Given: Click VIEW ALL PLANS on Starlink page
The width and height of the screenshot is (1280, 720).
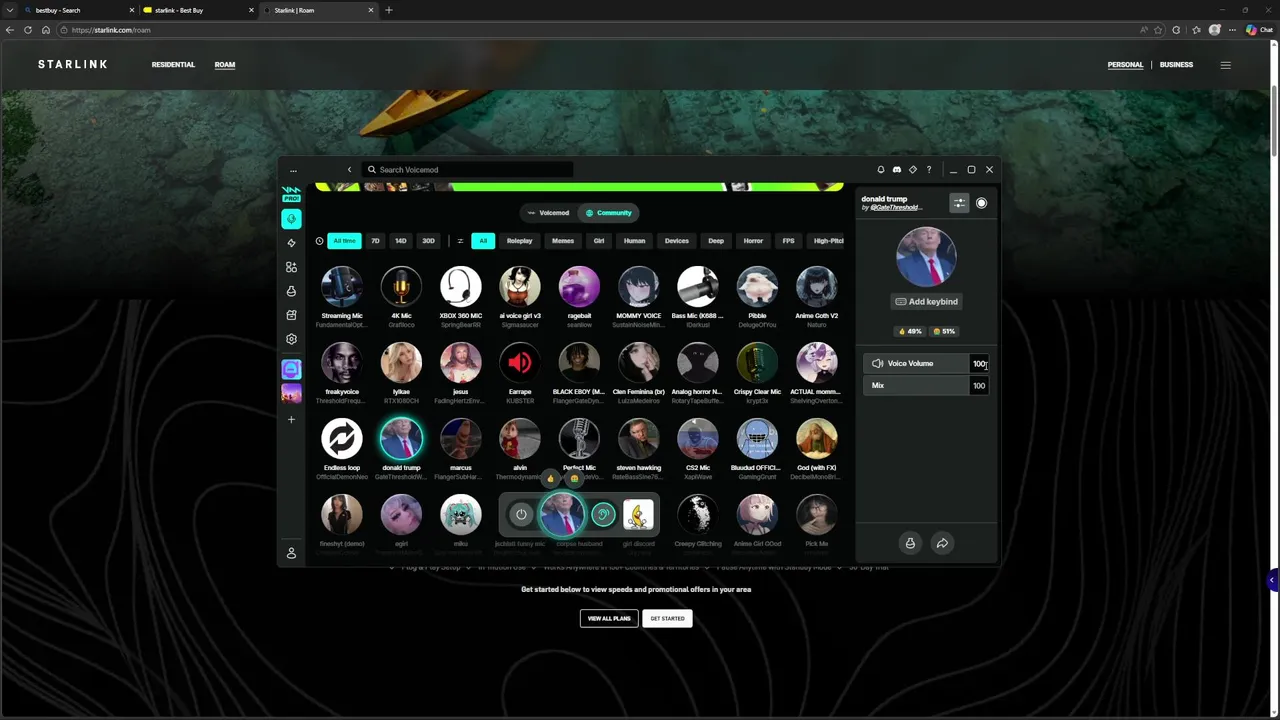Looking at the screenshot, I should tap(609, 619).
